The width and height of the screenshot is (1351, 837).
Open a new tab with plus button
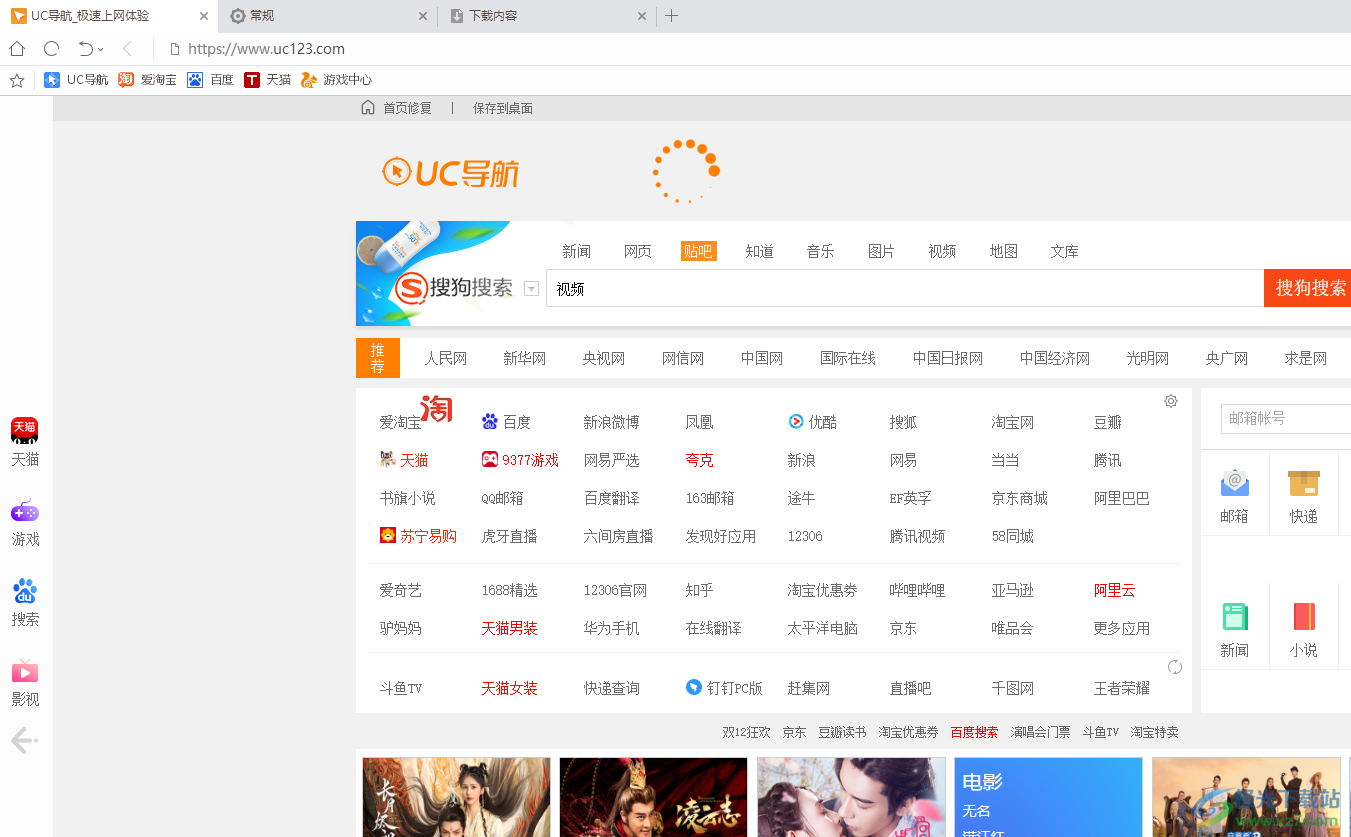coord(672,16)
